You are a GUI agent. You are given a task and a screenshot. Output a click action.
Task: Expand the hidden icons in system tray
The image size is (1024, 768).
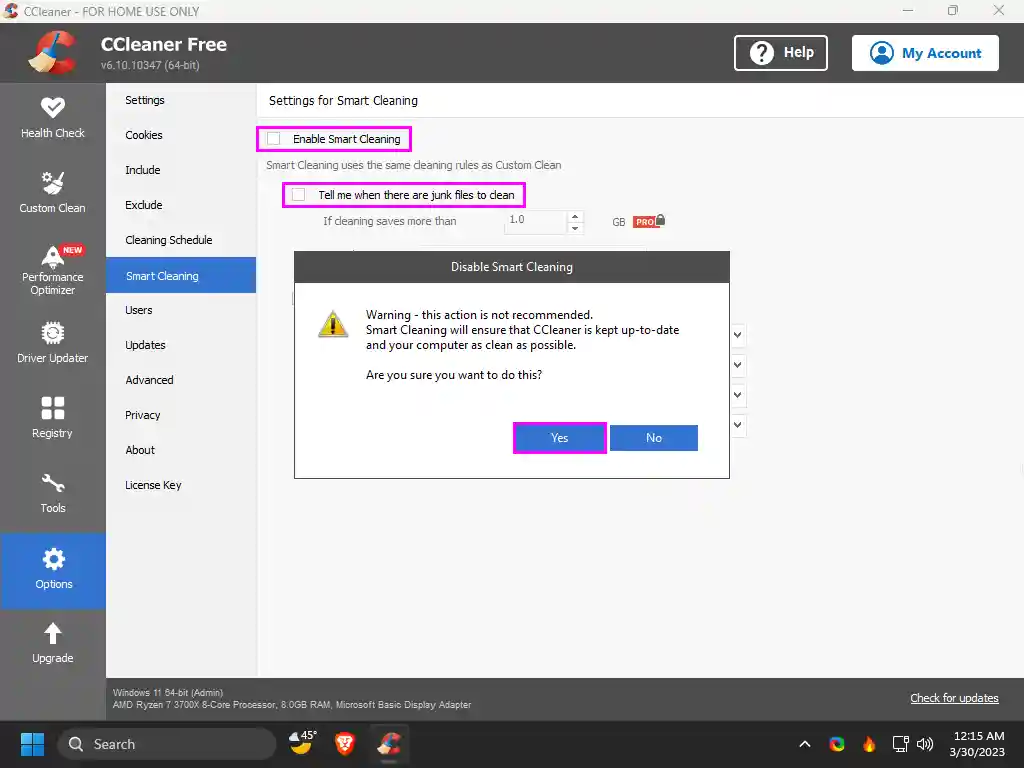tap(804, 744)
